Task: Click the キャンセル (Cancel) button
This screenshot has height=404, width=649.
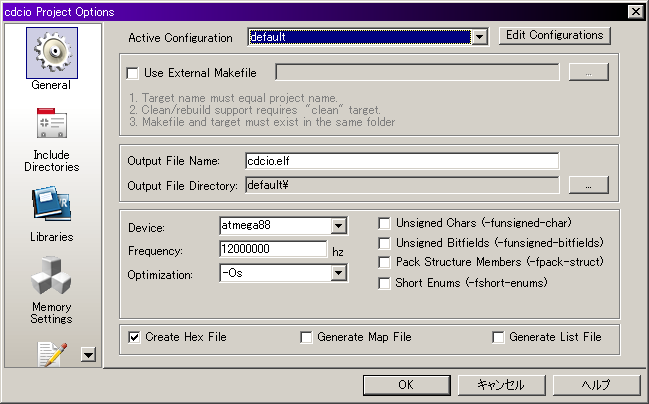Action: click(501, 385)
